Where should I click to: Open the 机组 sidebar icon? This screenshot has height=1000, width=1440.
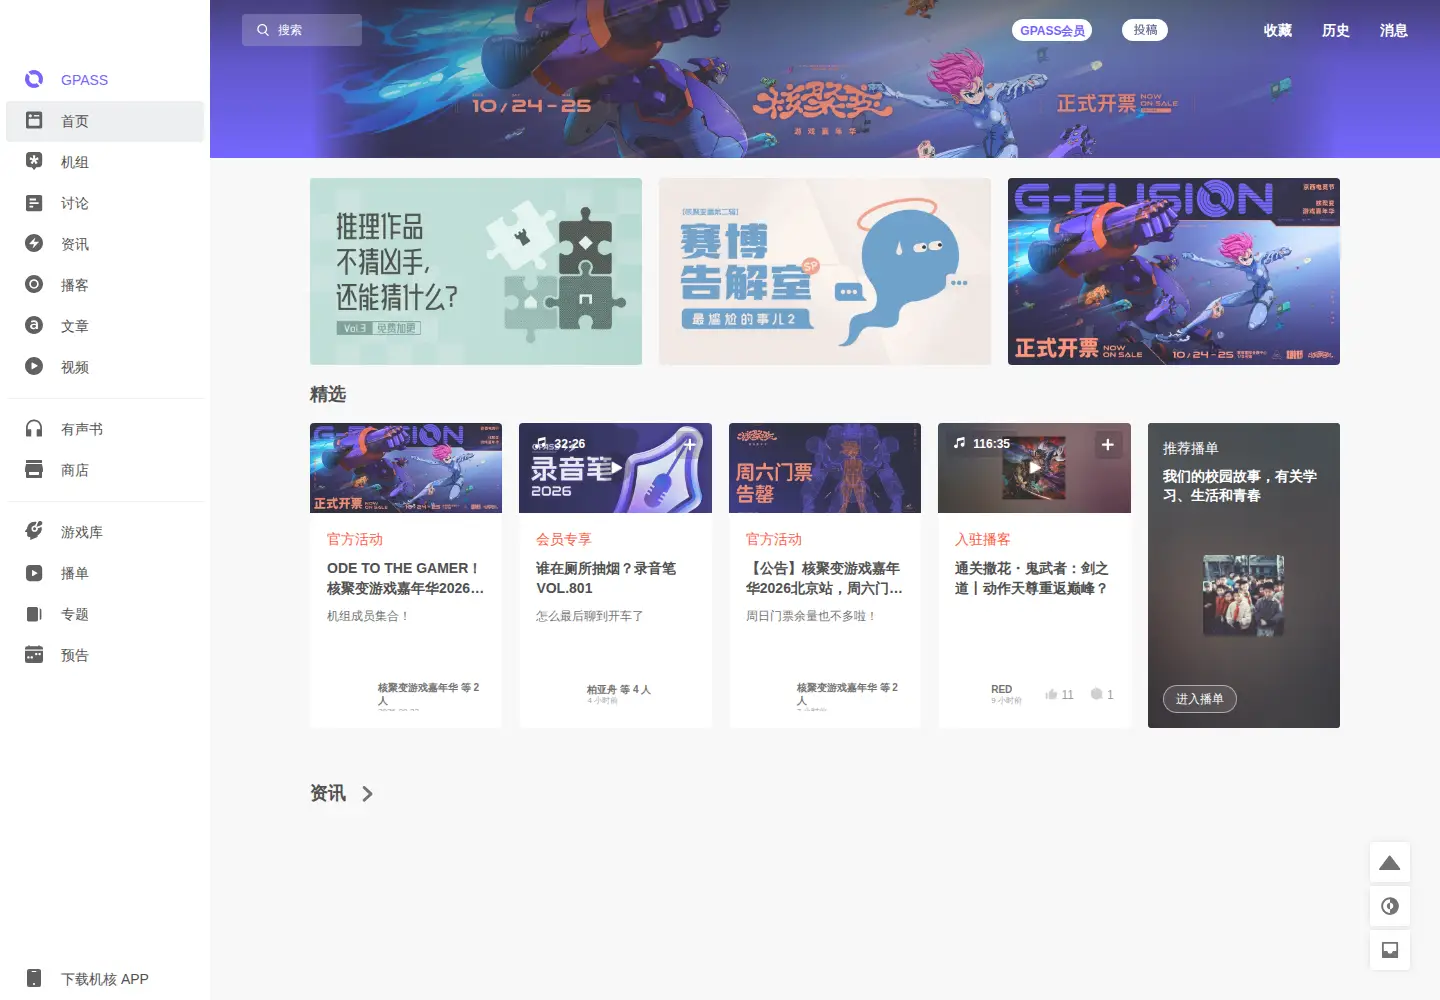(34, 161)
